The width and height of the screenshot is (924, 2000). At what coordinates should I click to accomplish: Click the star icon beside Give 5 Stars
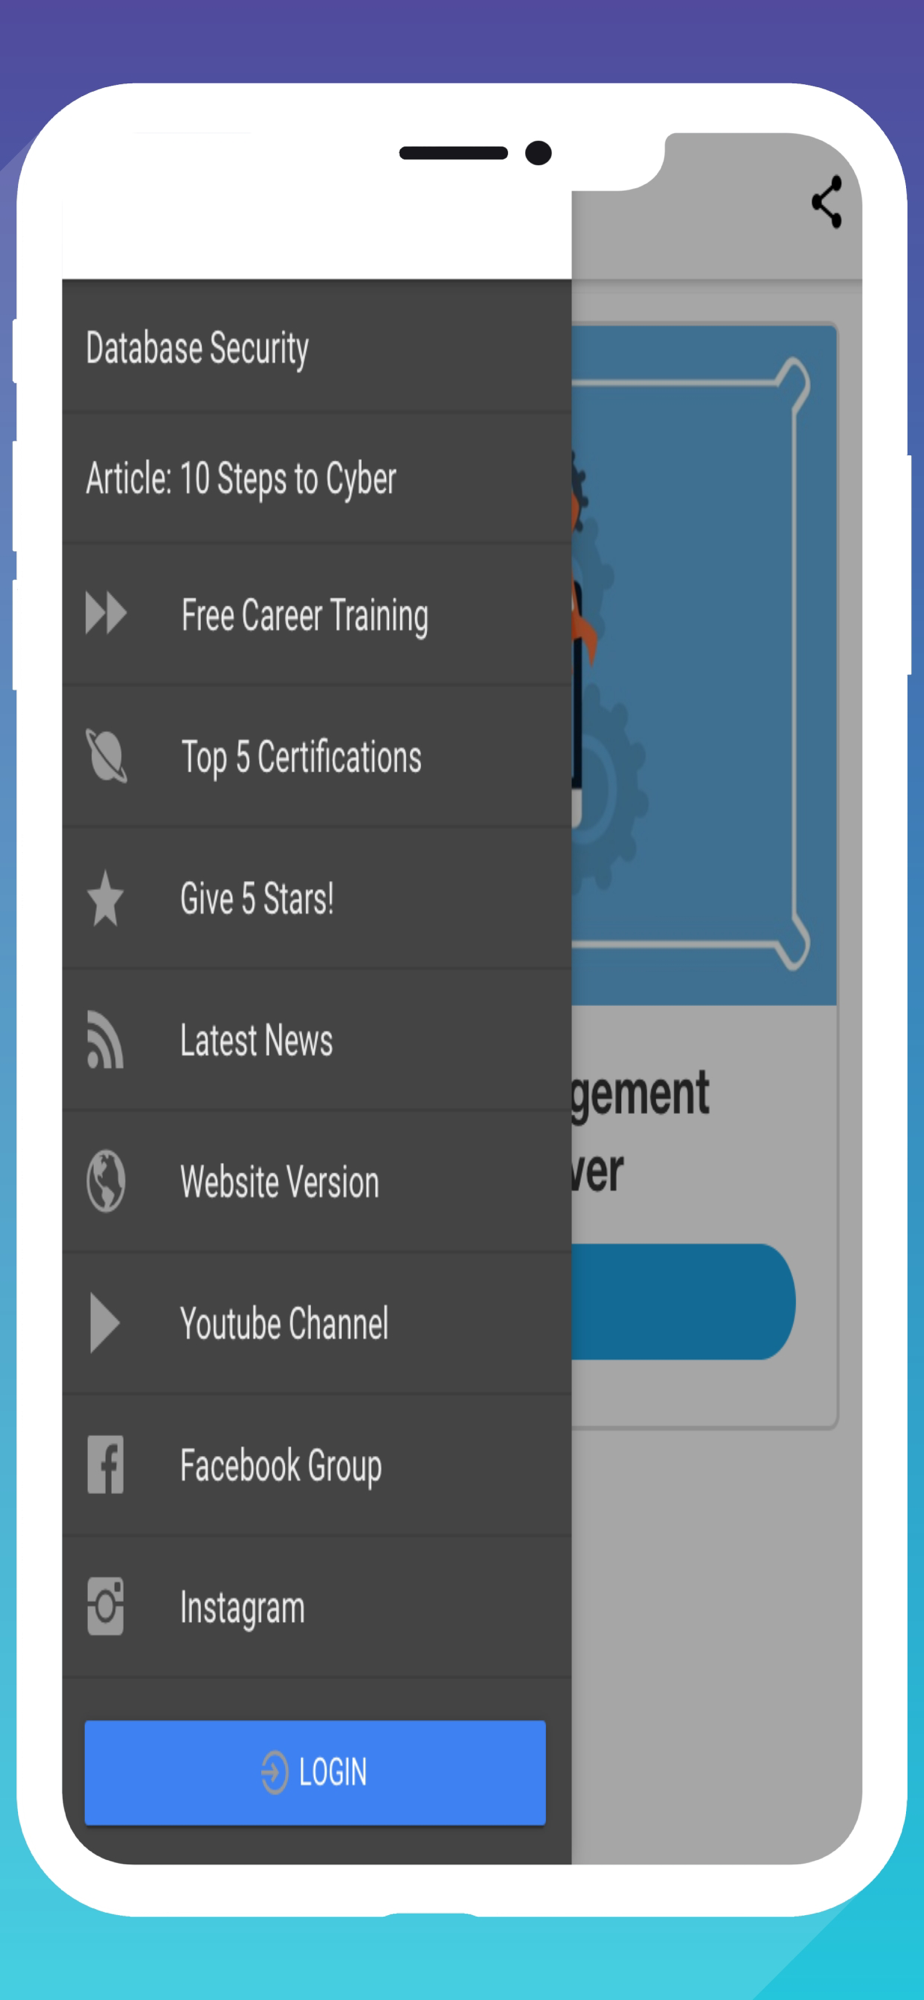(x=105, y=897)
